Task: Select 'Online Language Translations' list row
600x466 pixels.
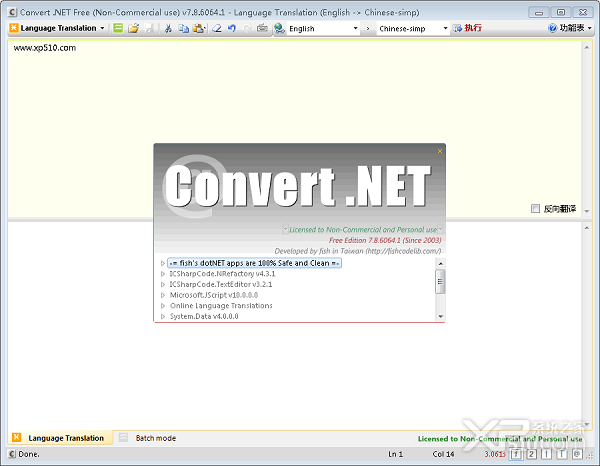Action: 221,306
